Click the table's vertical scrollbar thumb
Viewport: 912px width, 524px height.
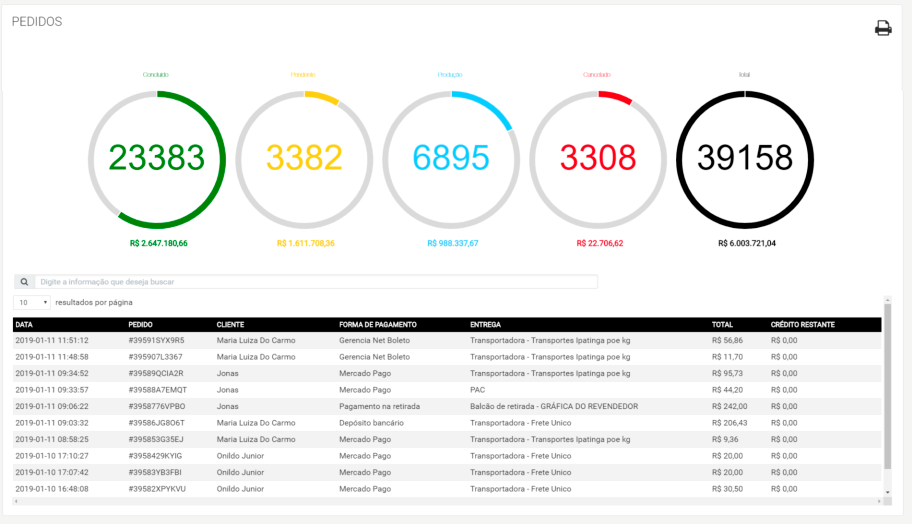(888, 386)
